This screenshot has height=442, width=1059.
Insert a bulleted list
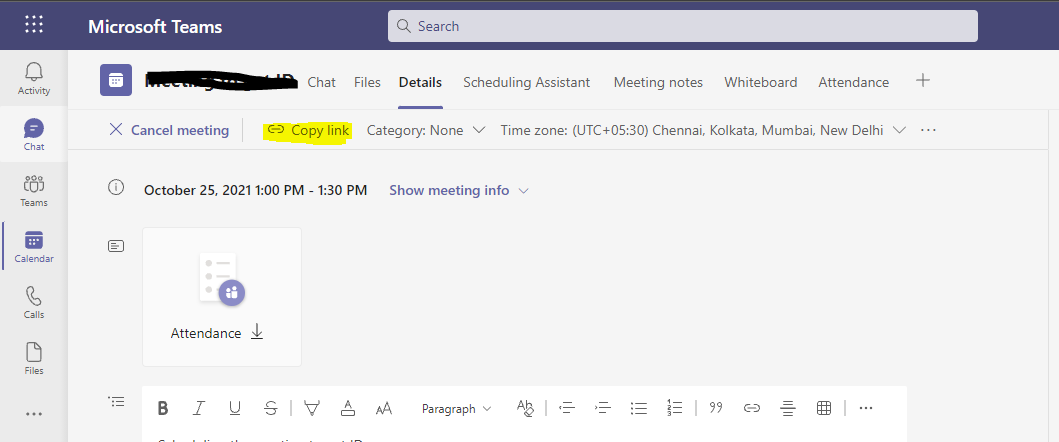(638, 408)
